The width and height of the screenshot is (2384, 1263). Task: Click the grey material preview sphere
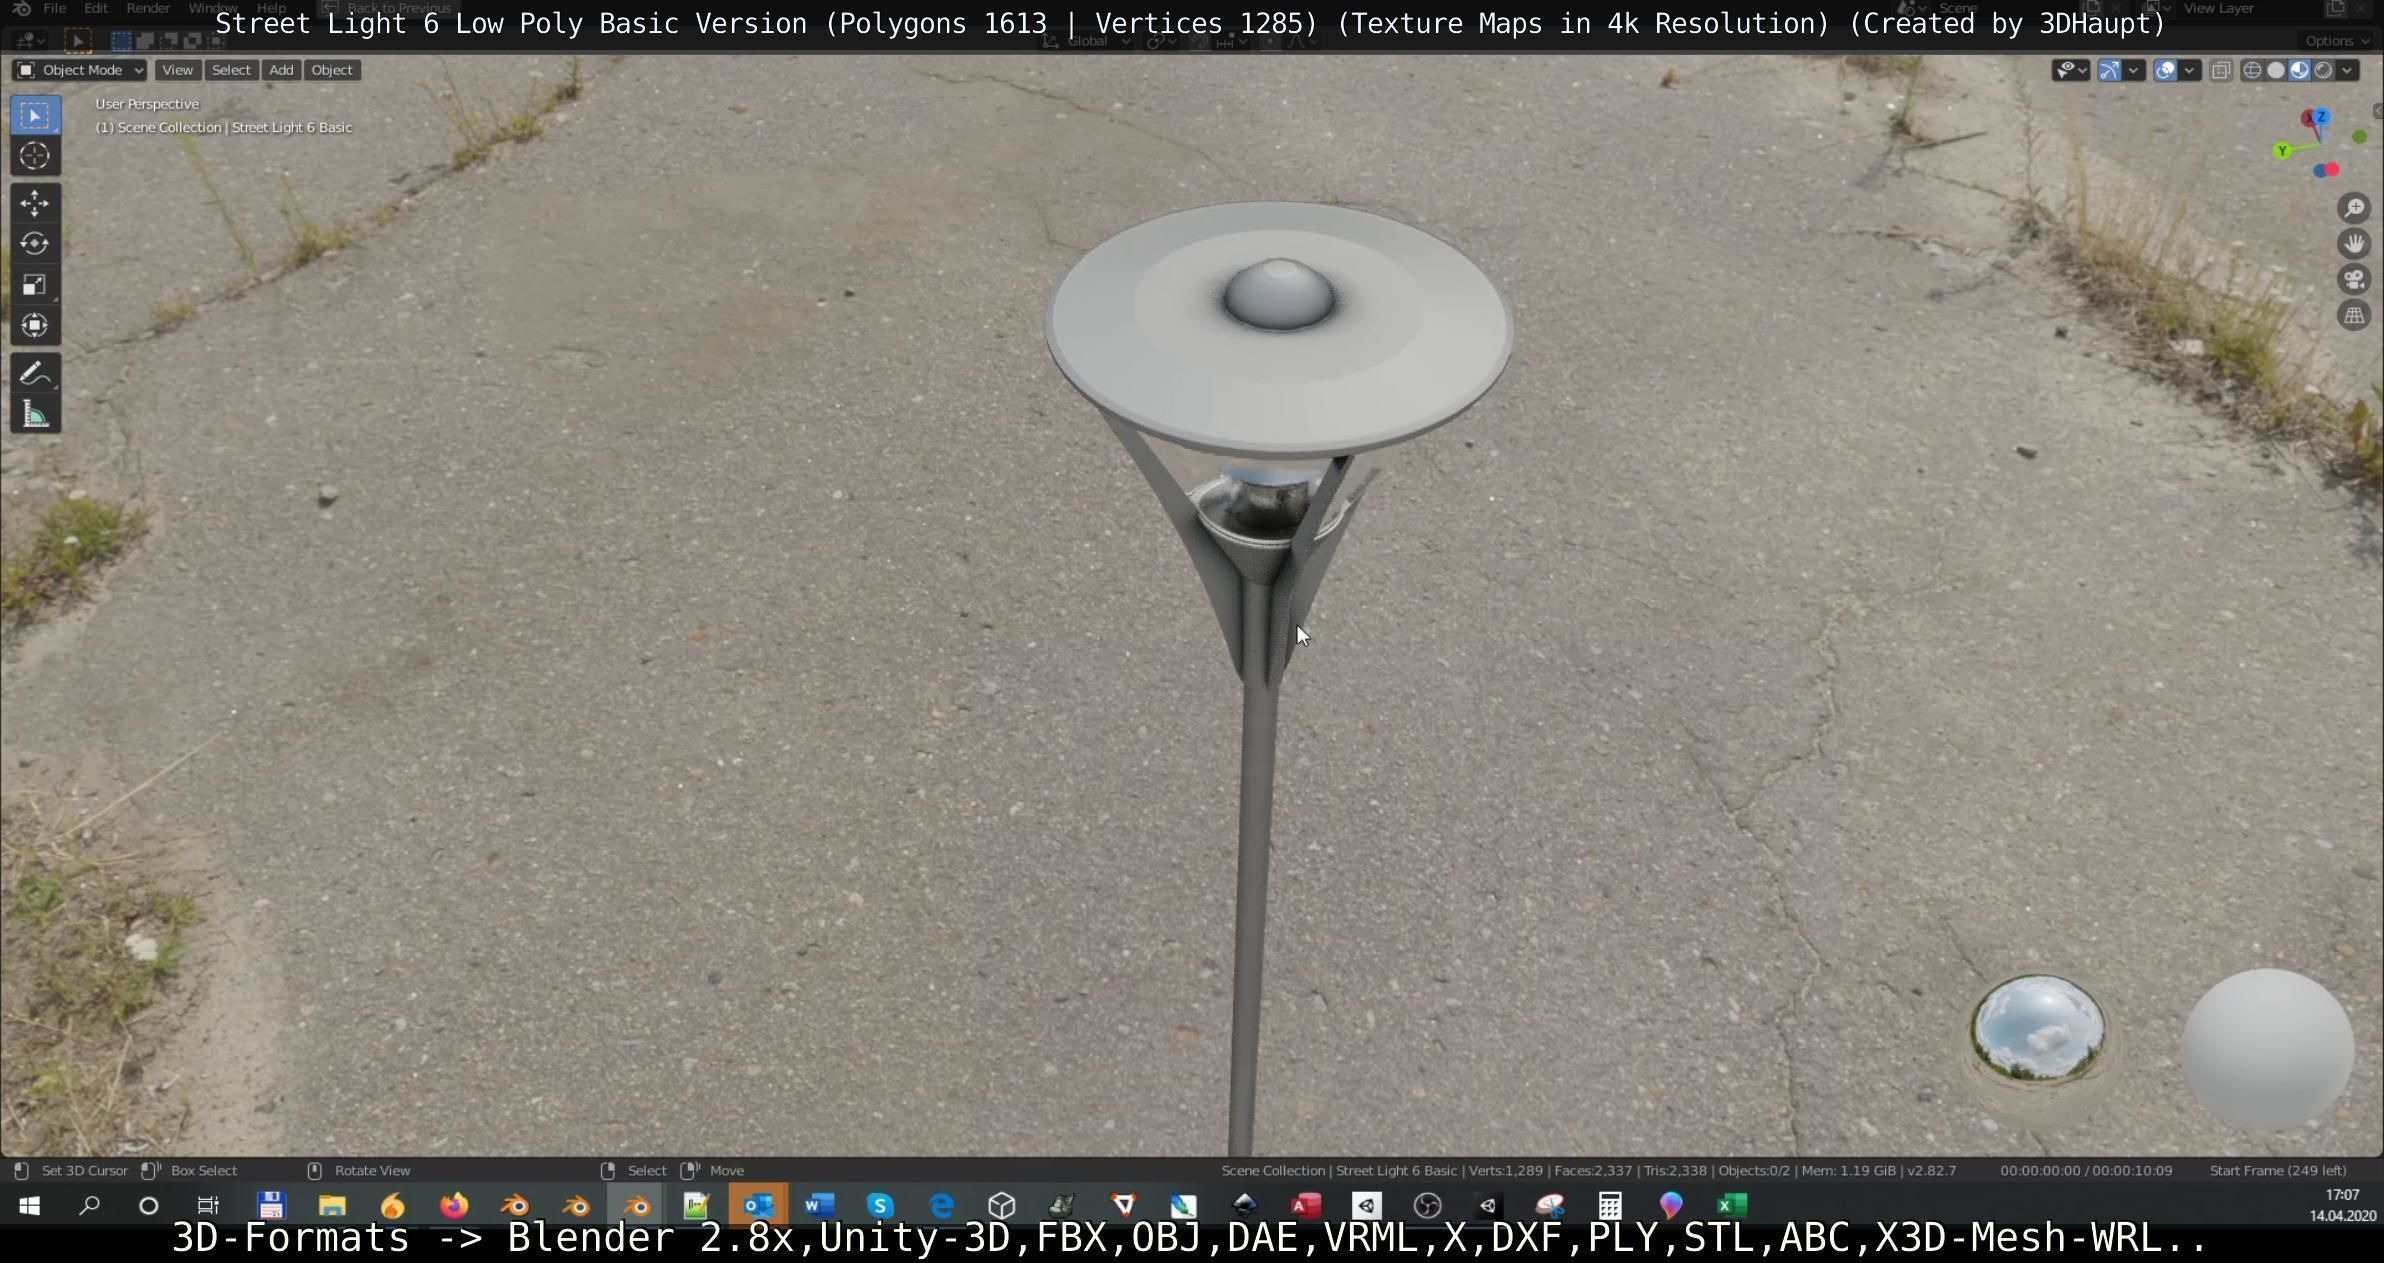pyautogui.click(x=2267, y=1050)
